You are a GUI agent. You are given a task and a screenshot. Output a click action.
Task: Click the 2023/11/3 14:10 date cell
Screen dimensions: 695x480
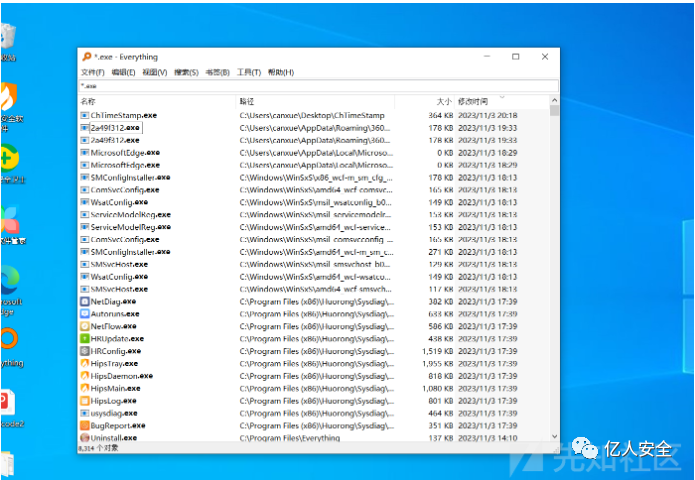coord(488,438)
